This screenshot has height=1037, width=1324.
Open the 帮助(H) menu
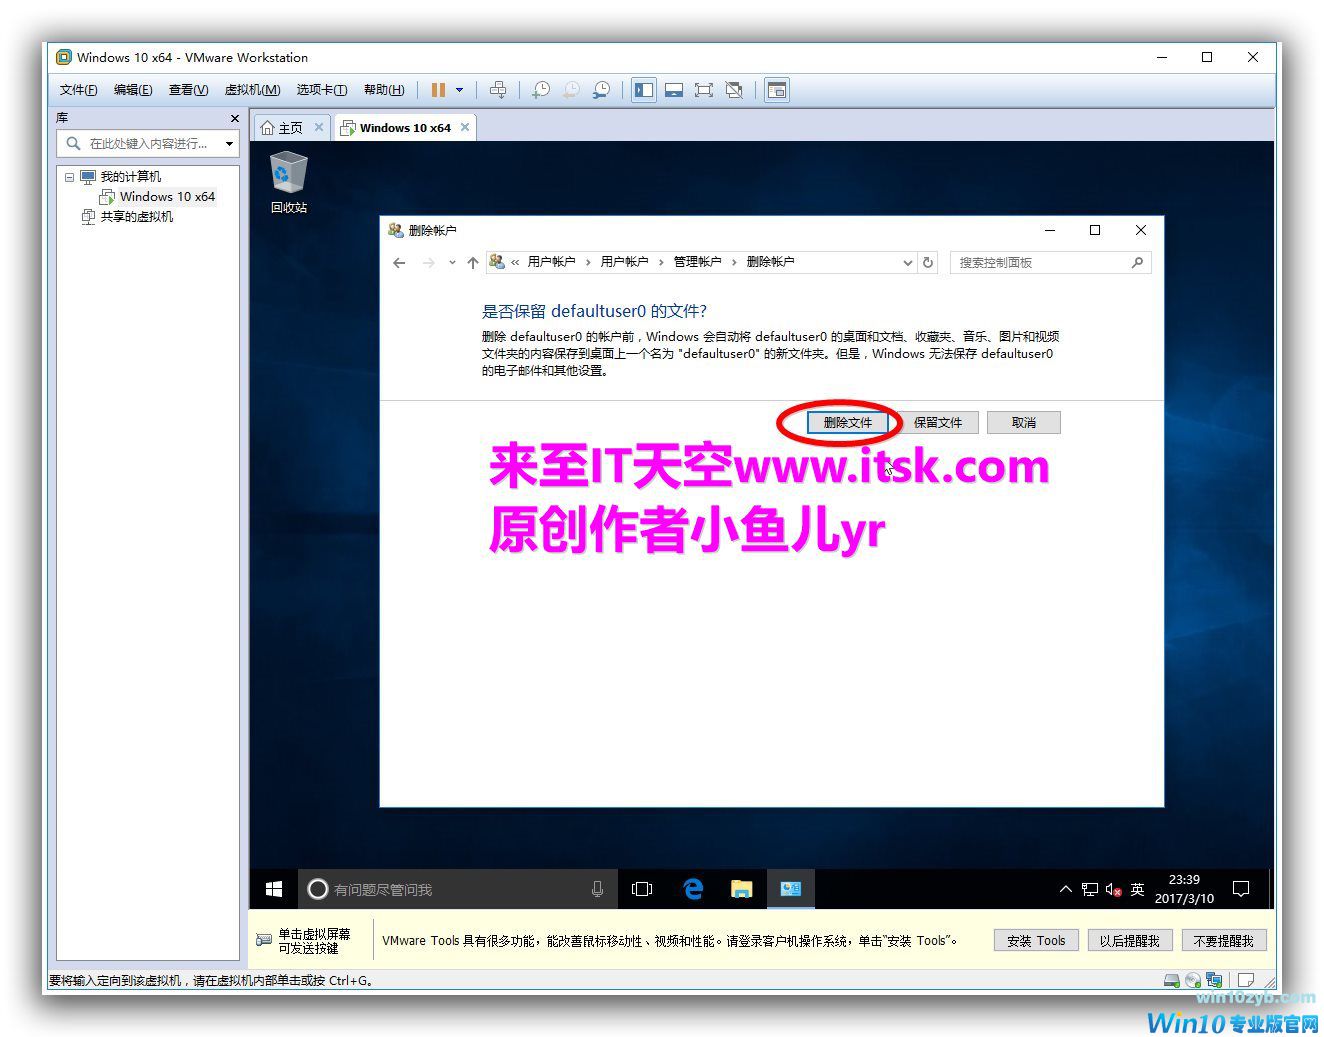[x=384, y=90]
